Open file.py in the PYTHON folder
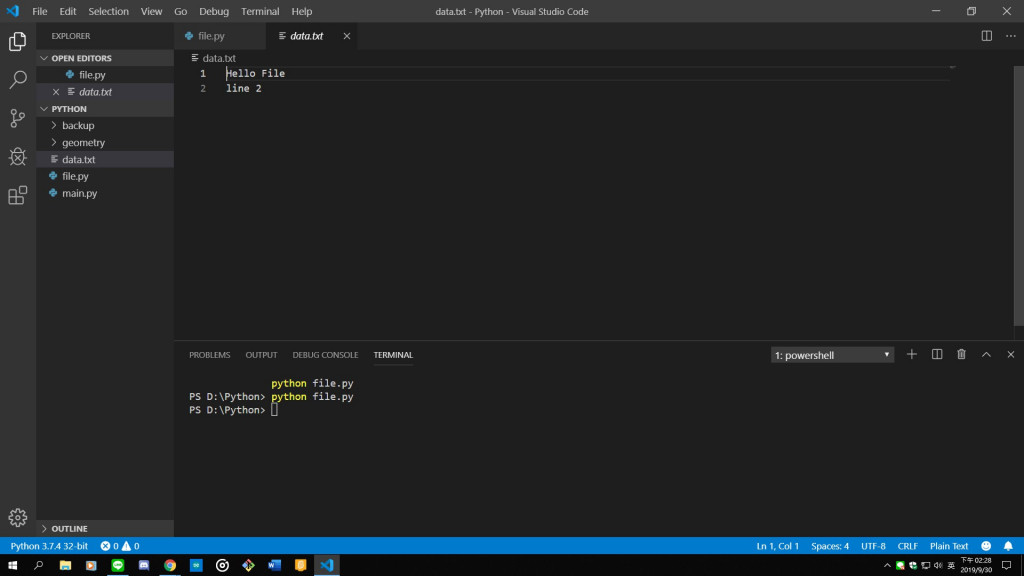Screen dimensions: 1024x576 (105, 176)
